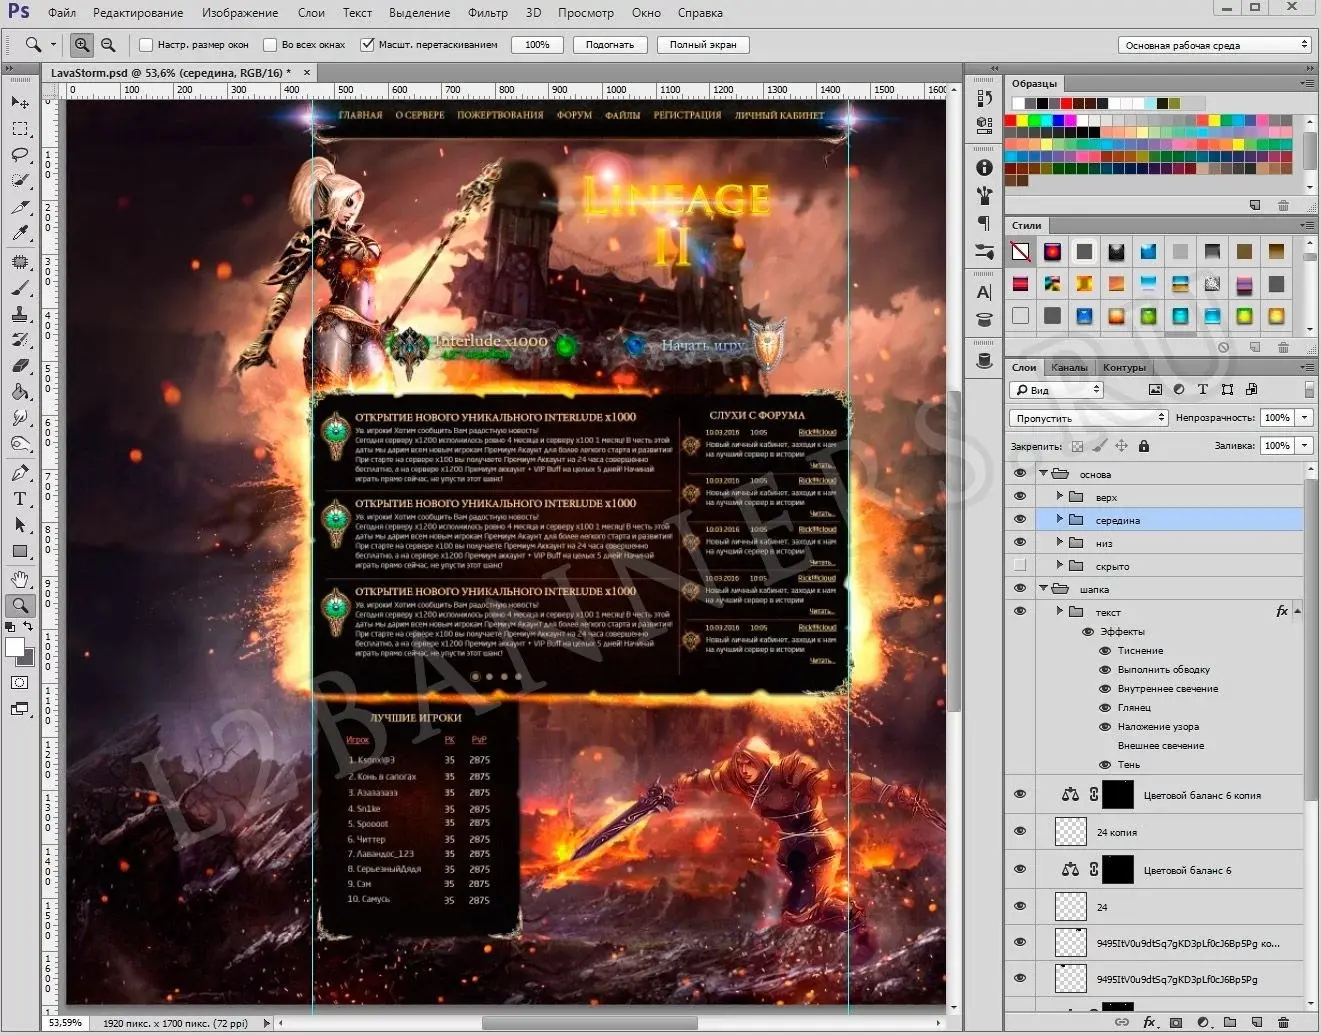Hide layer '24 копия'
The image size is (1321, 1035).
click(1020, 832)
